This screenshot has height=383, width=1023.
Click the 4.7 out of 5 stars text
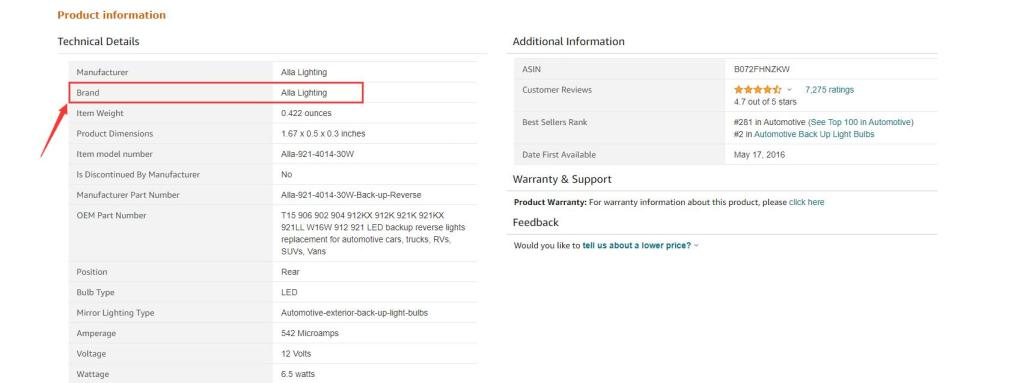(x=765, y=102)
